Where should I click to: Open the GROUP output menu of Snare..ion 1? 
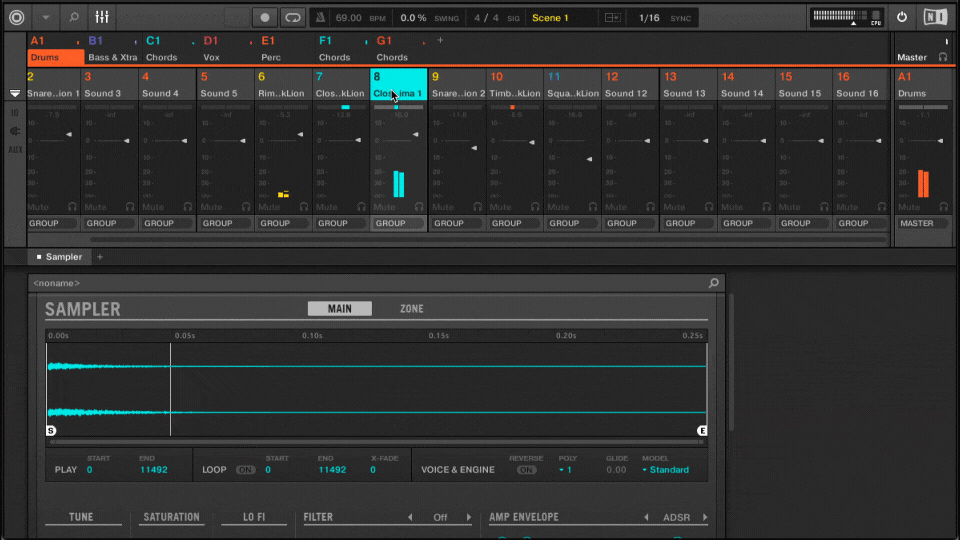coord(53,223)
